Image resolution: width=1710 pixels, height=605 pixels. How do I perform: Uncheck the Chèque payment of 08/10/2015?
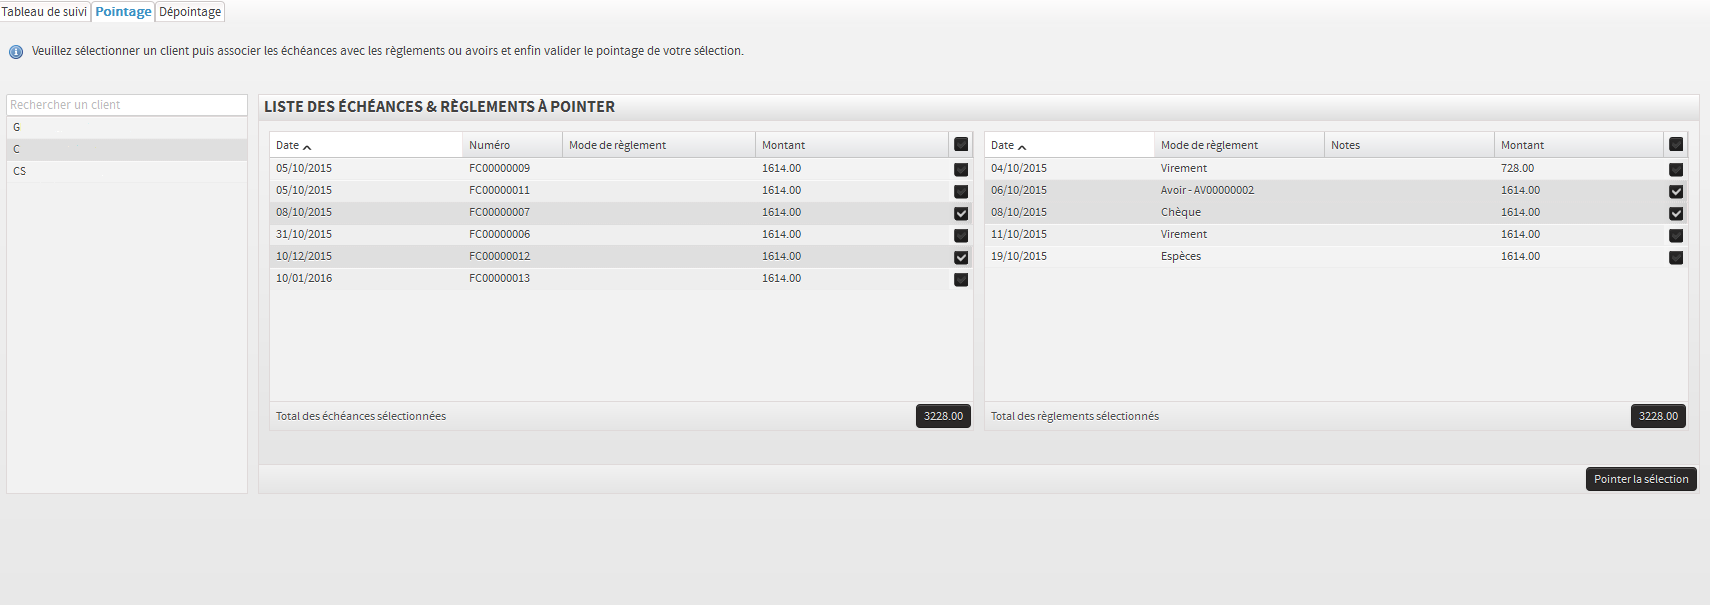(x=1676, y=214)
